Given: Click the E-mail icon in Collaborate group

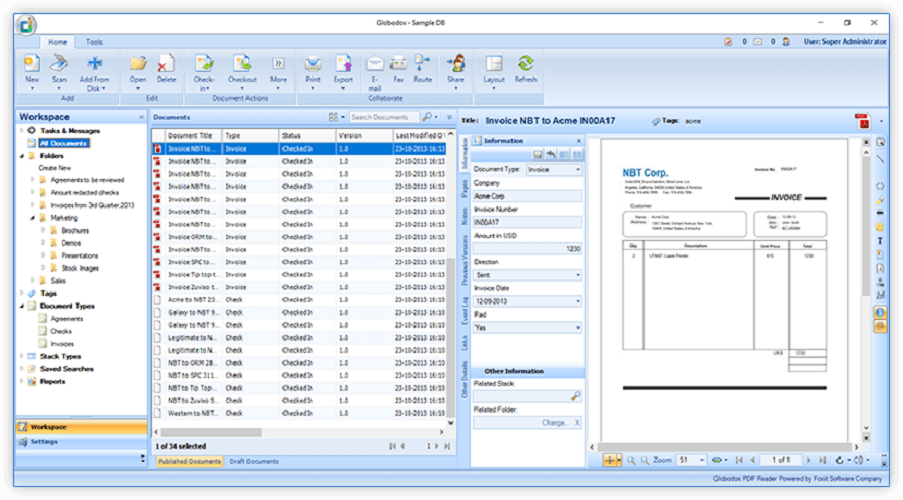Looking at the screenshot, I should pyautogui.click(x=375, y=63).
